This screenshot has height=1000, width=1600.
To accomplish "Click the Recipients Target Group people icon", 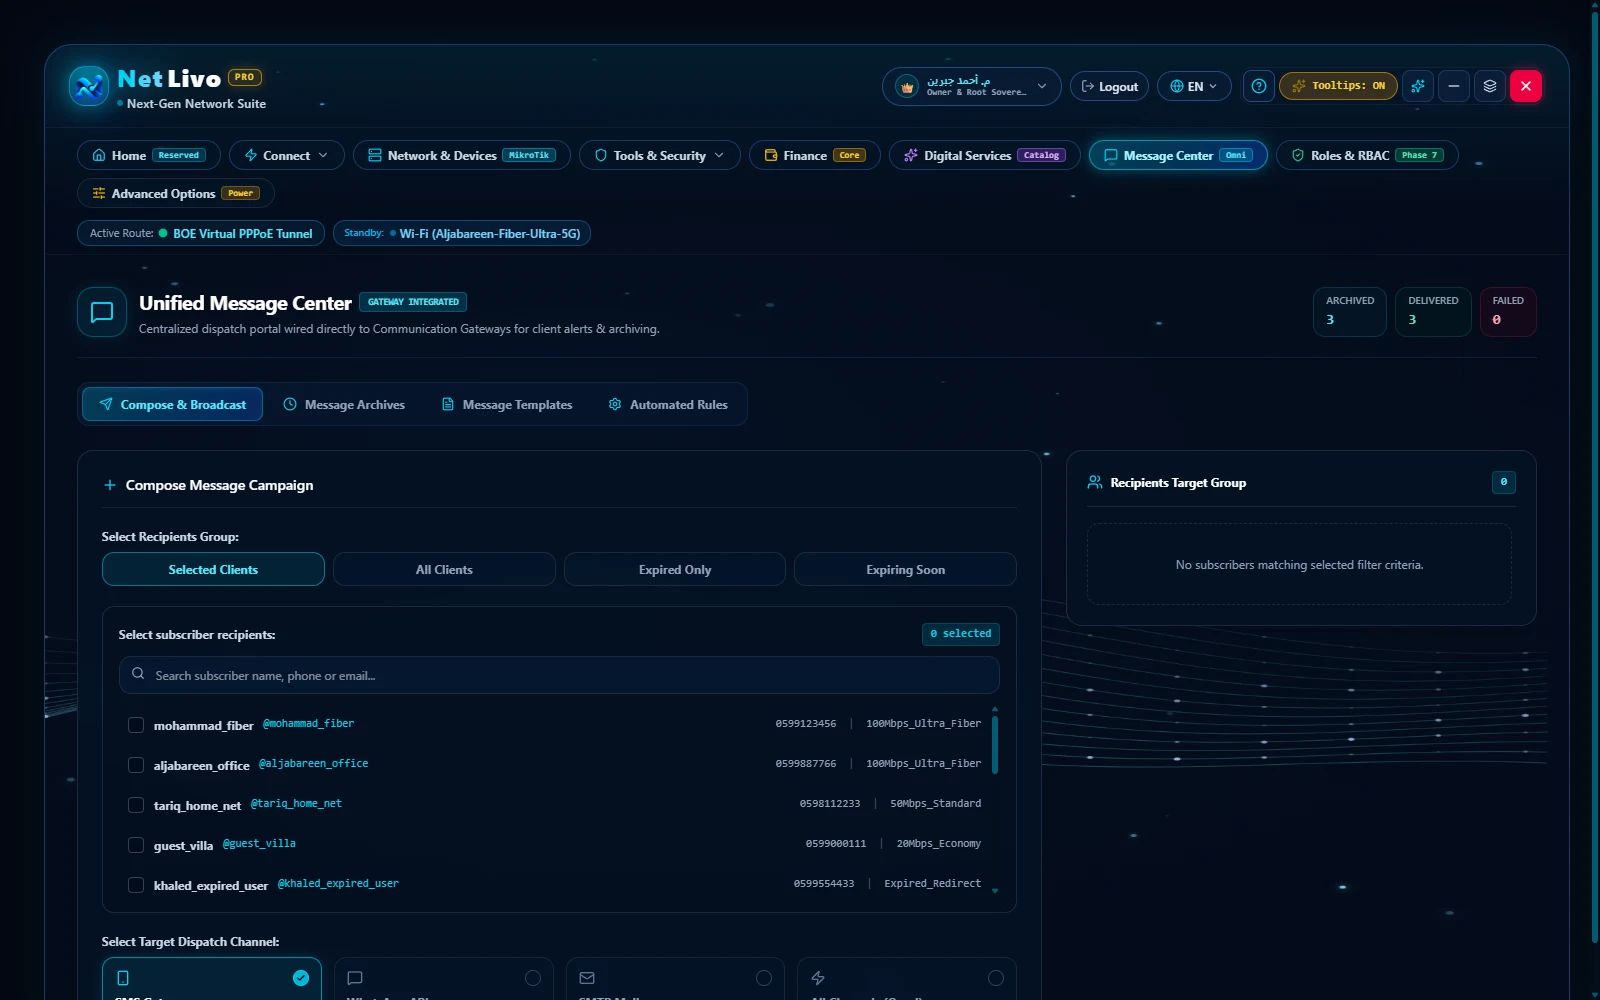I will tap(1095, 482).
